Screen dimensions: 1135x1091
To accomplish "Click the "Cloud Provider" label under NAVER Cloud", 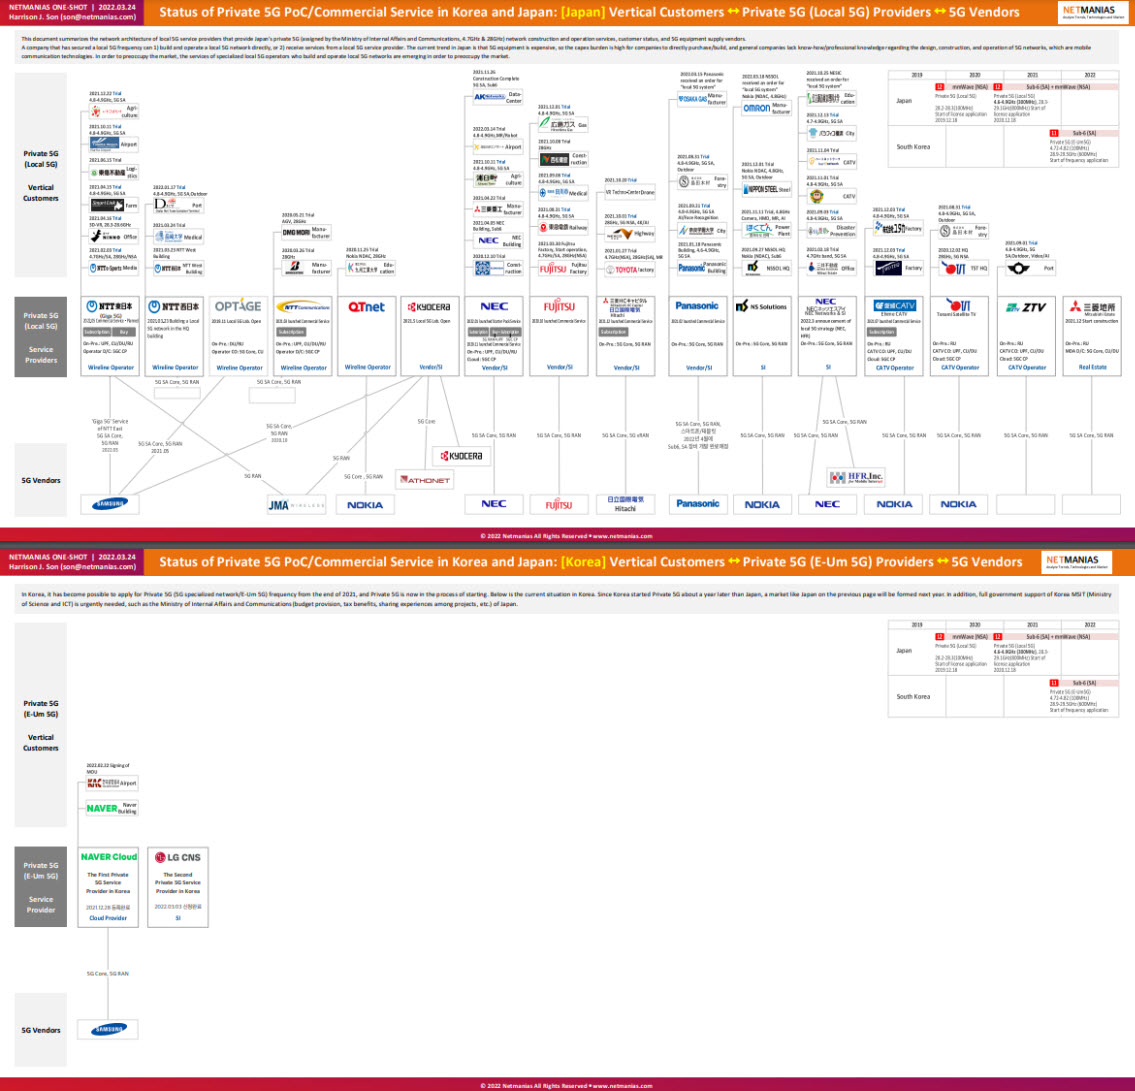I will (x=108, y=918).
